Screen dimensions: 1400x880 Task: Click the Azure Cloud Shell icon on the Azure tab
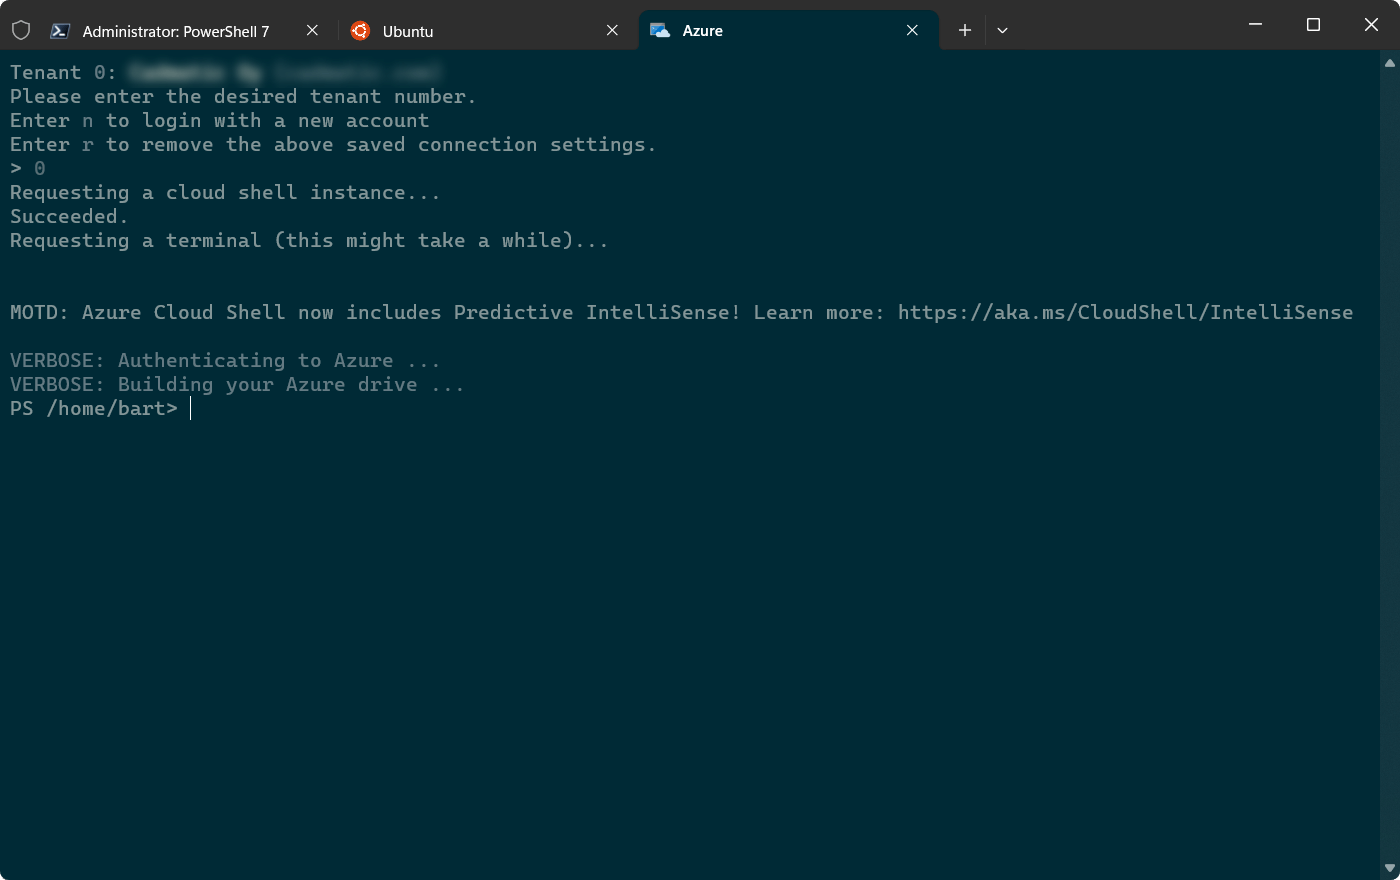pyautogui.click(x=659, y=31)
